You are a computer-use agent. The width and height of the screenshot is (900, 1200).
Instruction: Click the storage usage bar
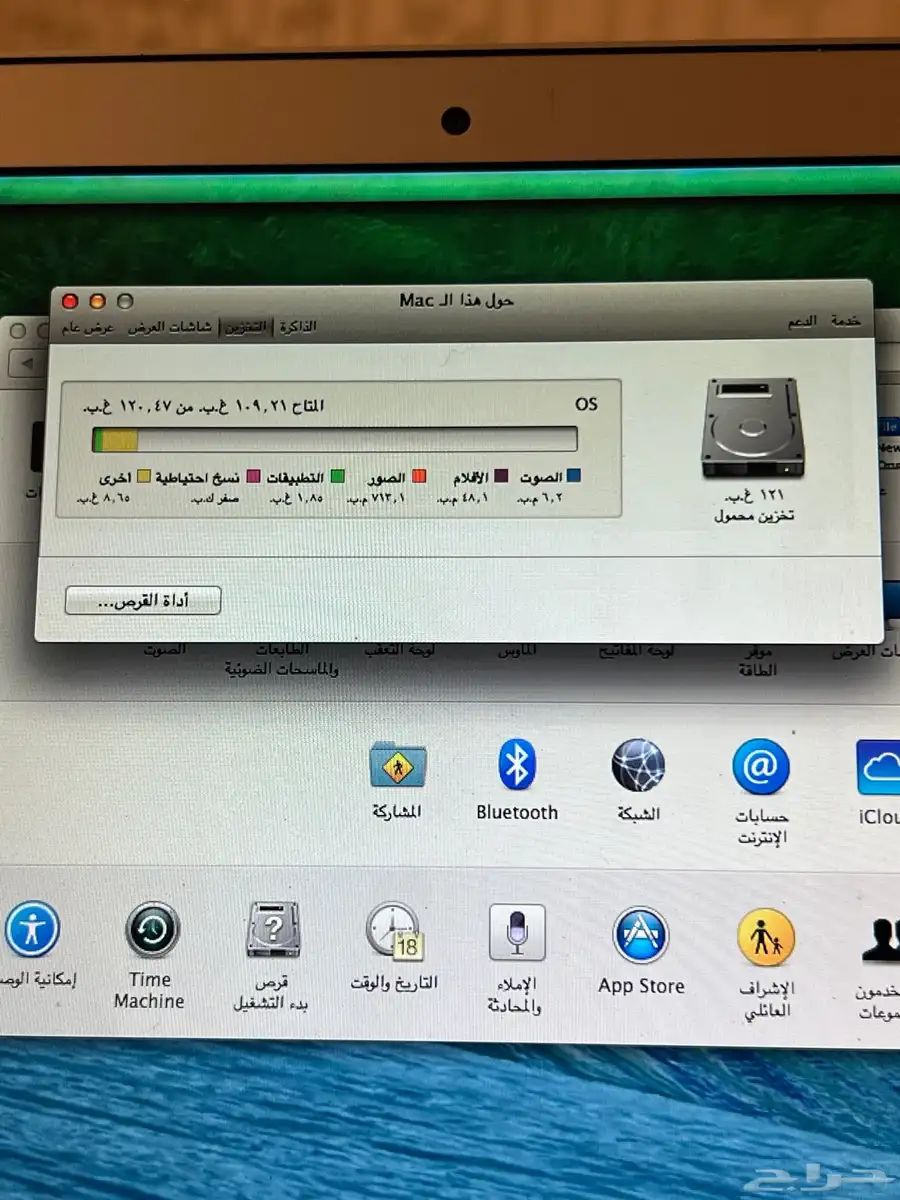point(334,440)
